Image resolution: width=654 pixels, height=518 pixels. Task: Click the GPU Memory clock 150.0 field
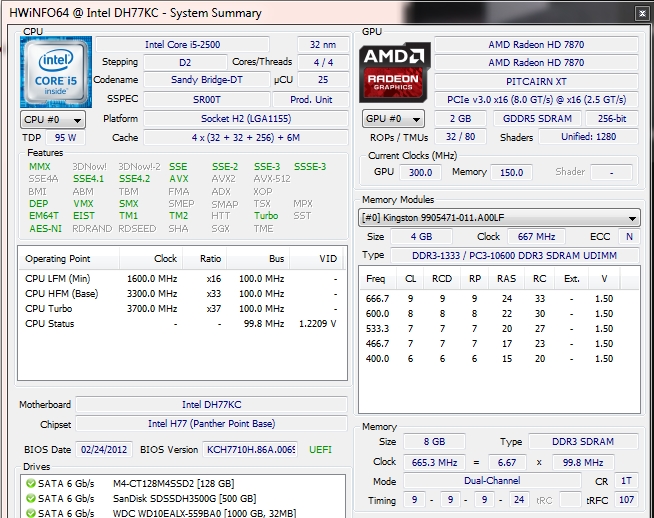511,172
